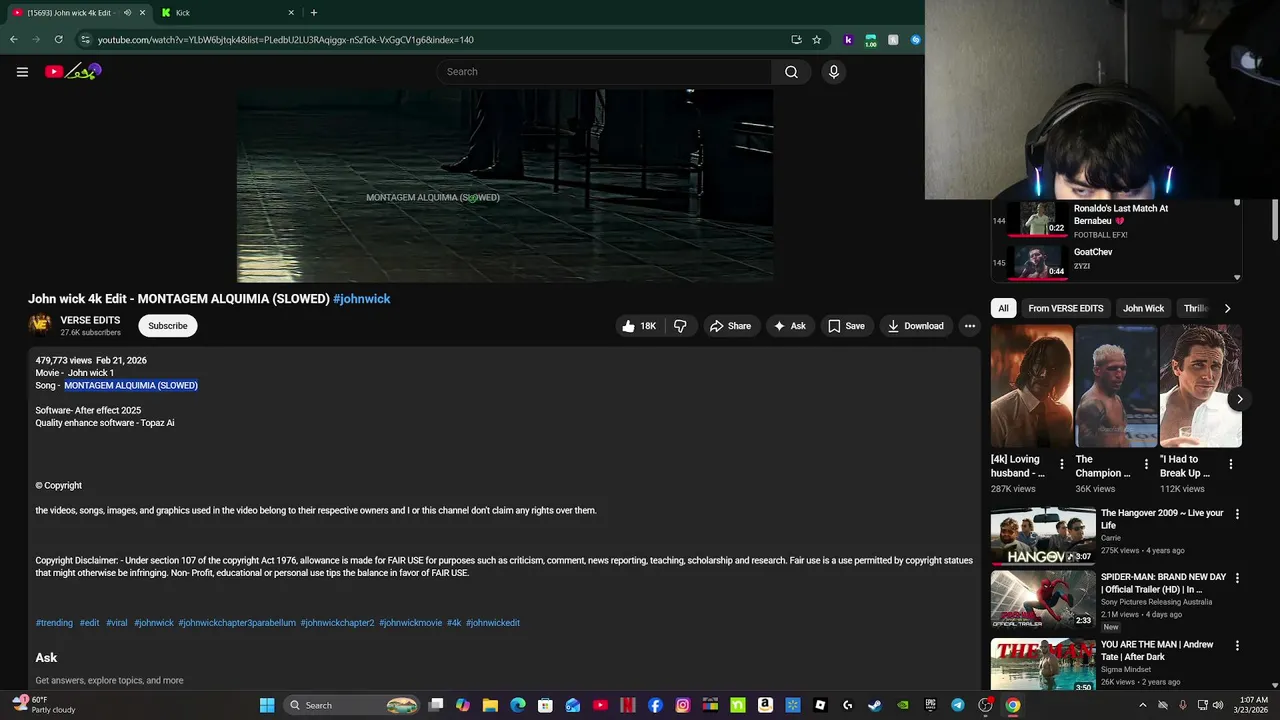The image size is (1280, 720).
Task: Save the video to a playlist
Action: [x=846, y=326]
